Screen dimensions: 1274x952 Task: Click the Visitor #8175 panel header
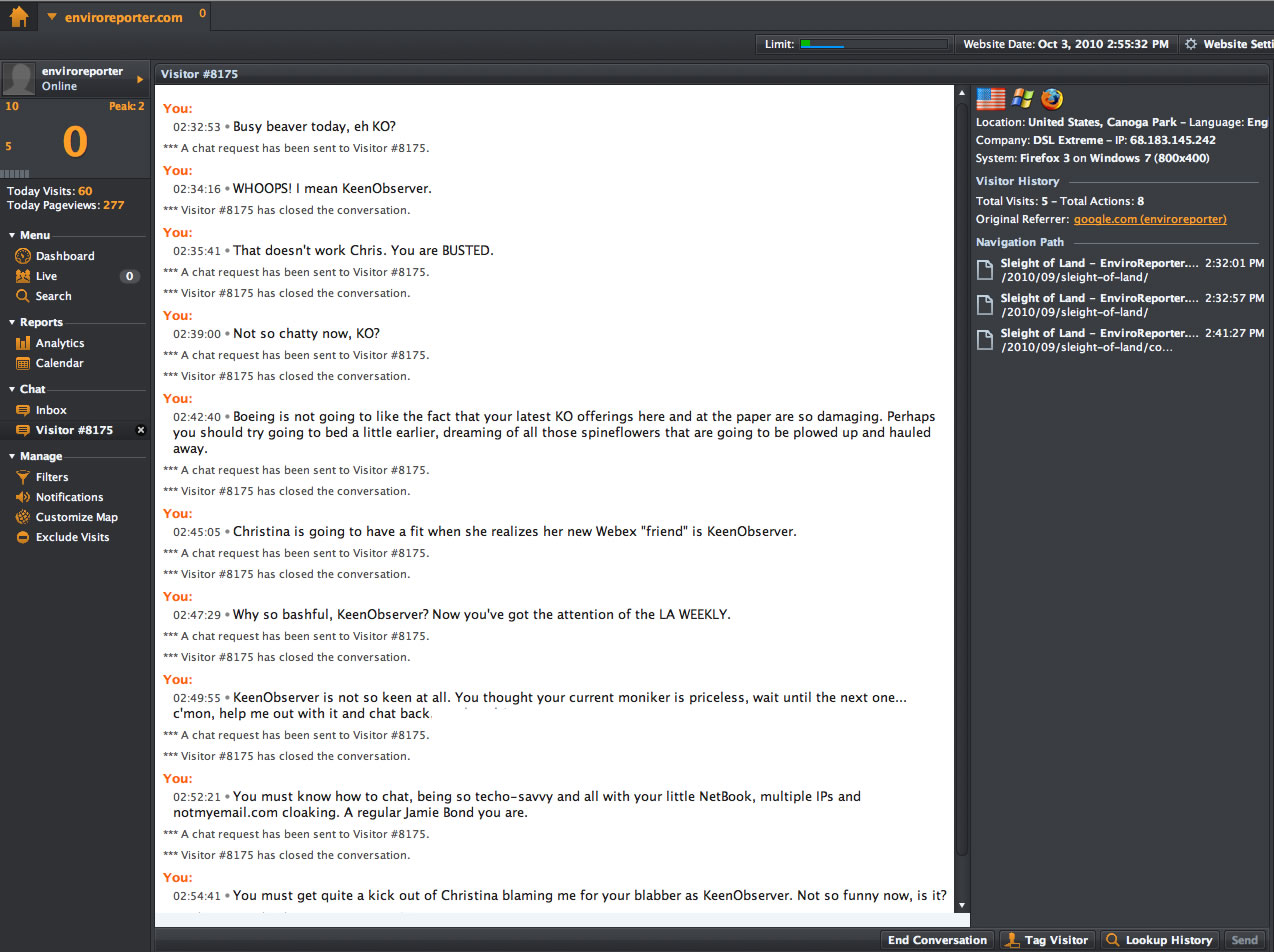[x=714, y=74]
